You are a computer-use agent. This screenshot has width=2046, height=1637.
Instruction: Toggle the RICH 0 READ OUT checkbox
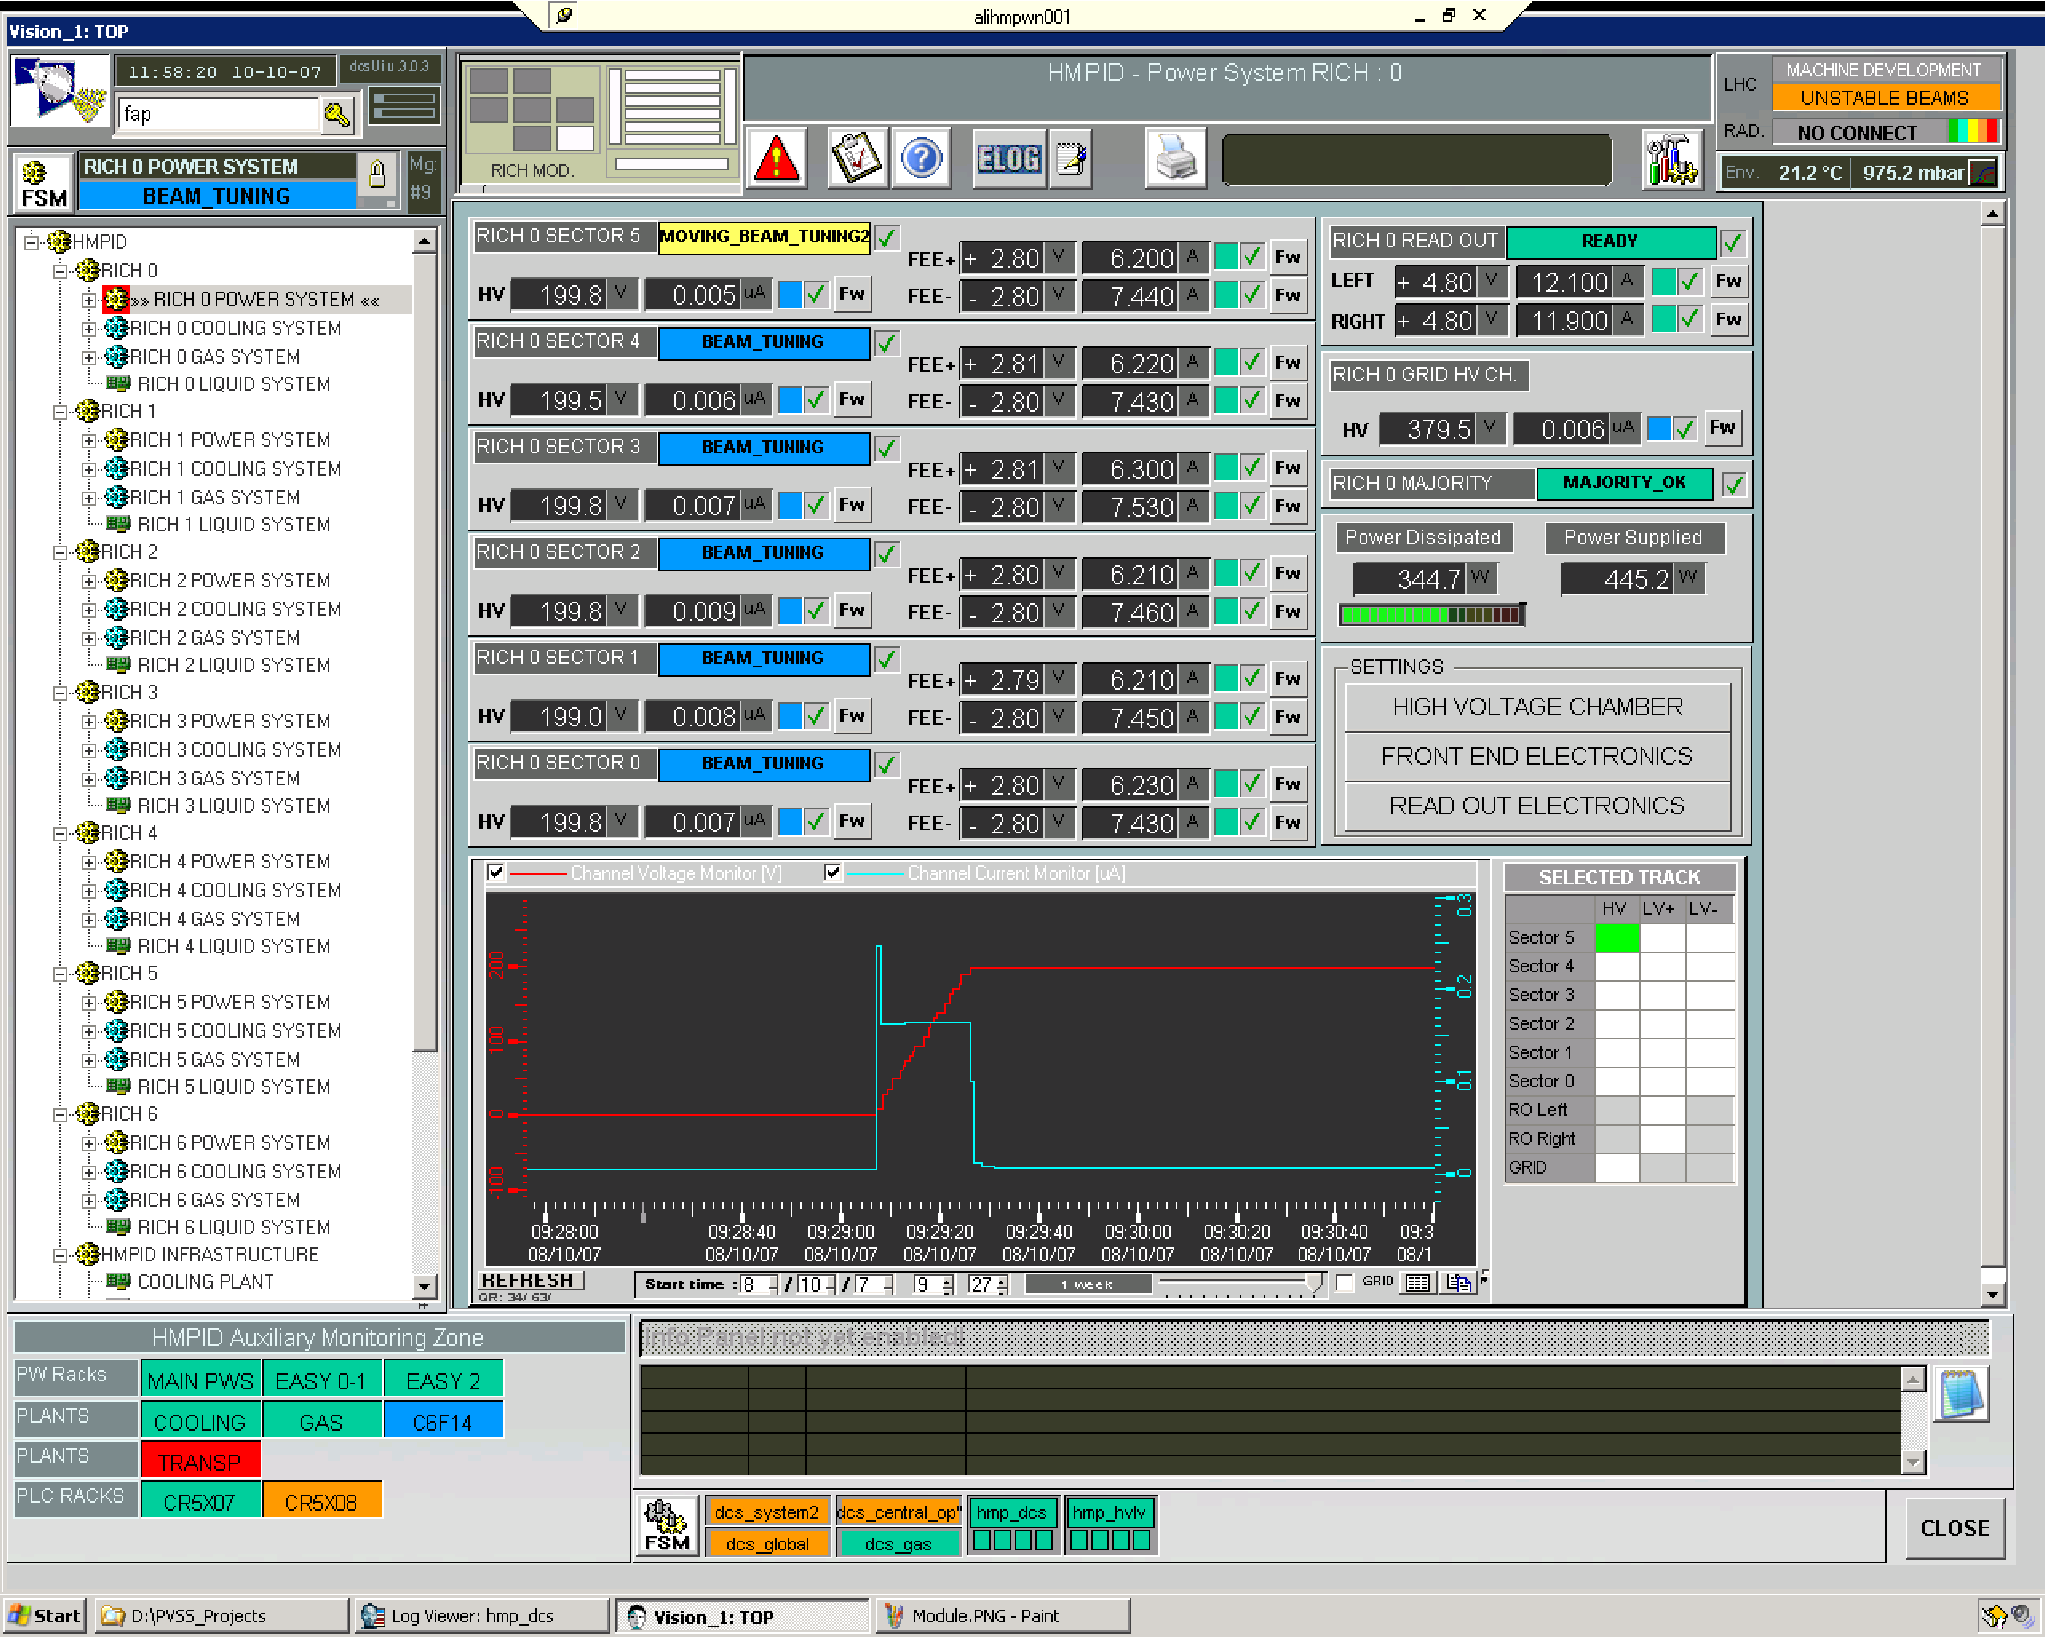point(1732,242)
